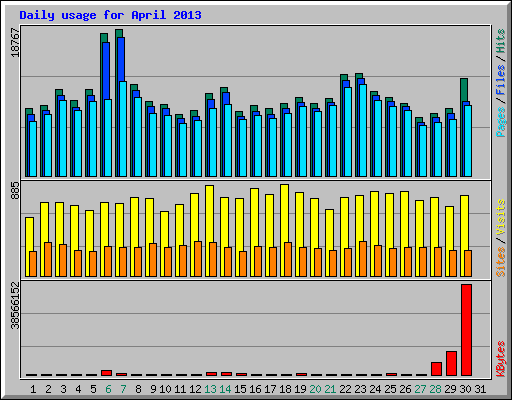Select the cyan Pages bar for day 22
Image resolution: width=512 pixels, height=400 pixels.
coord(348,132)
